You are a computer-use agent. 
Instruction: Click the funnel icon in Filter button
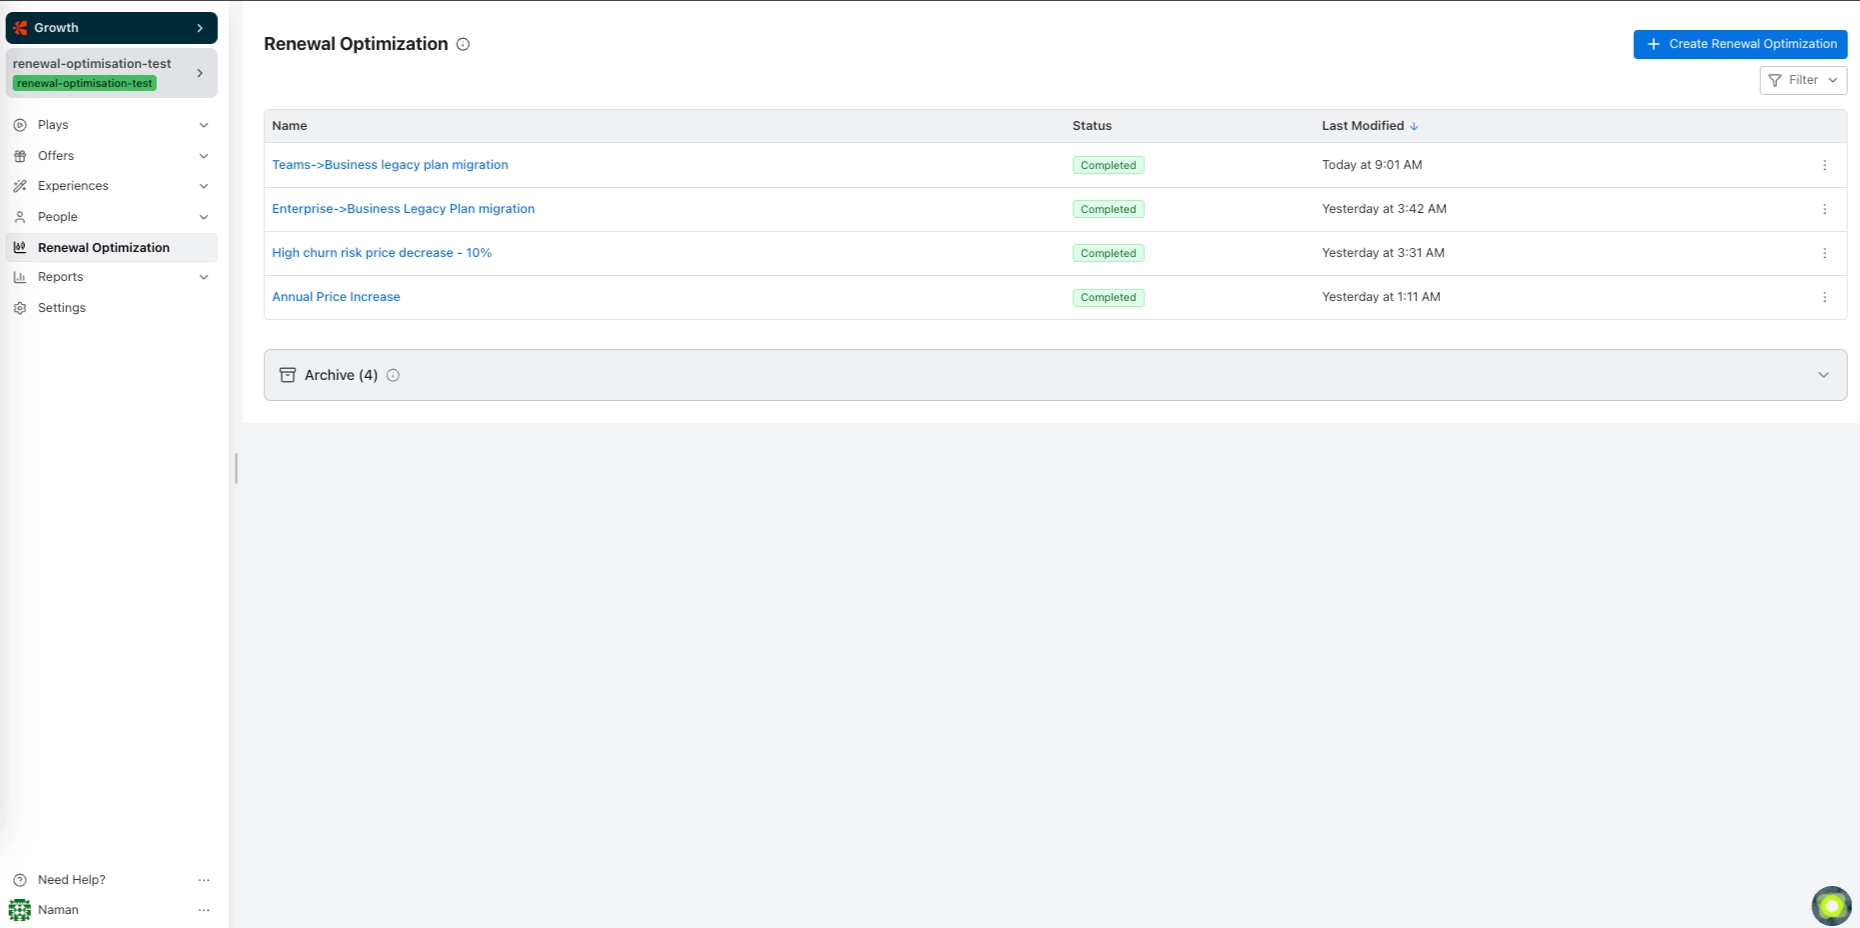[1775, 80]
